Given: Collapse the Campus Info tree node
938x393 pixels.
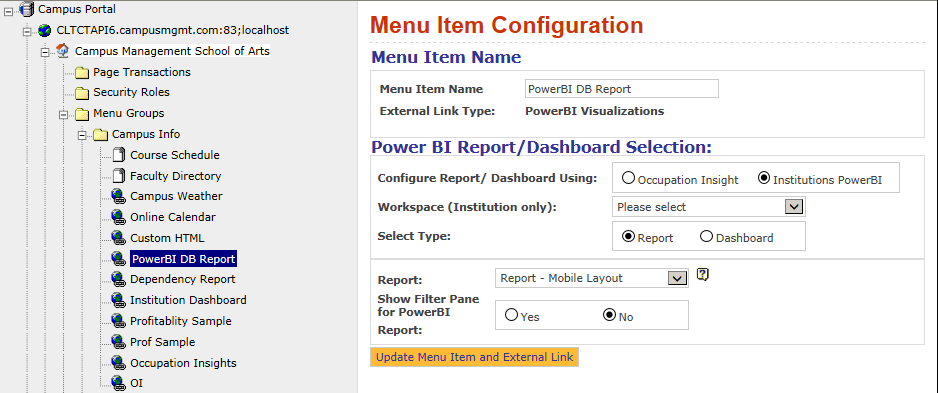Looking at the screenshot, I should [x=83, y=135].
